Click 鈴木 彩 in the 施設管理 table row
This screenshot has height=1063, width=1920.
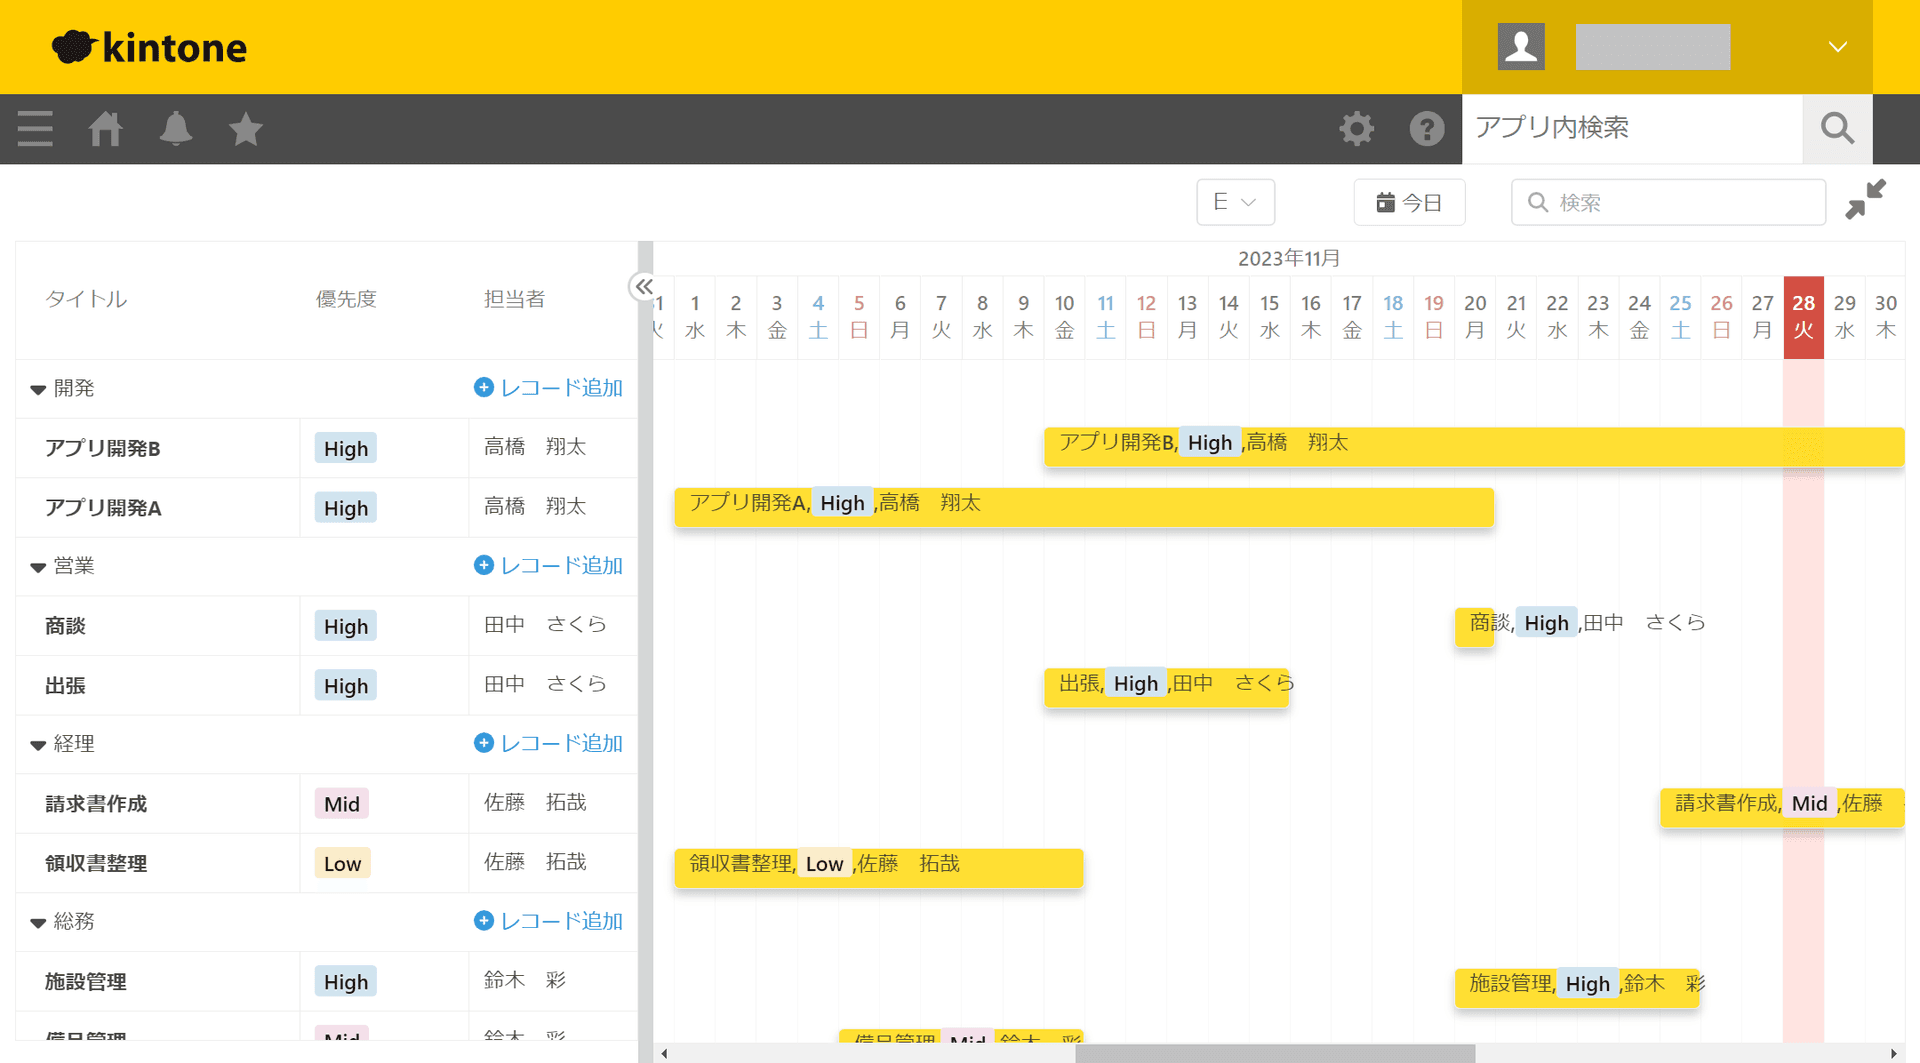tap(525, 980)
